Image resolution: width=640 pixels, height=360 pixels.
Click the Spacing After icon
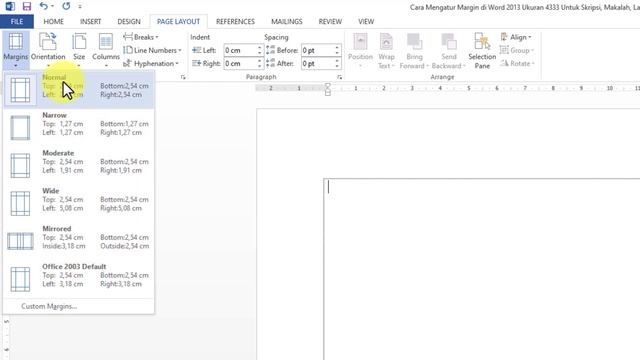(x=271, y=63)
